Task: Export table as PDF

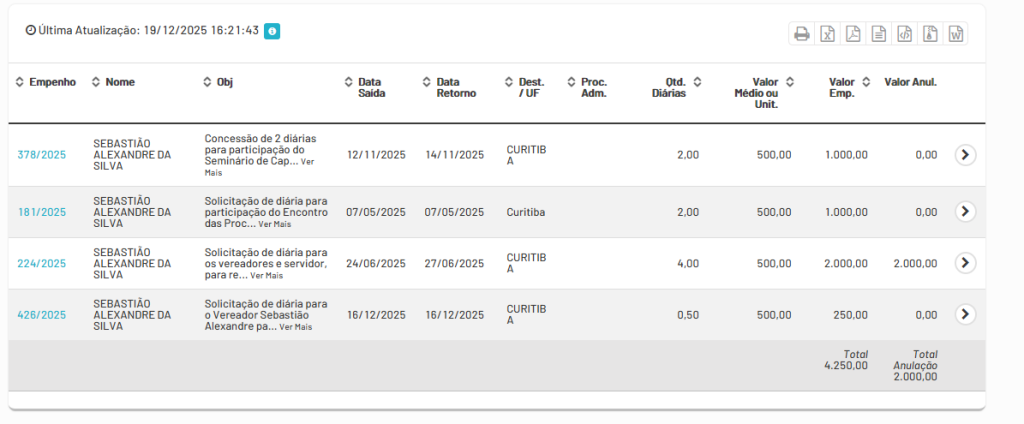Action: [853, 34]
